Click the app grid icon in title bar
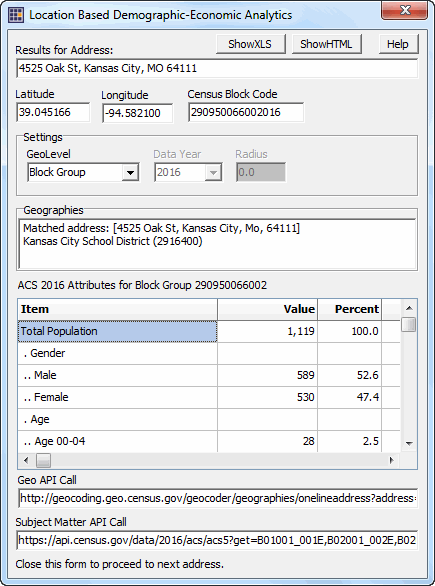The width and height of the screenshot is (435, 586). click(16, 15)
